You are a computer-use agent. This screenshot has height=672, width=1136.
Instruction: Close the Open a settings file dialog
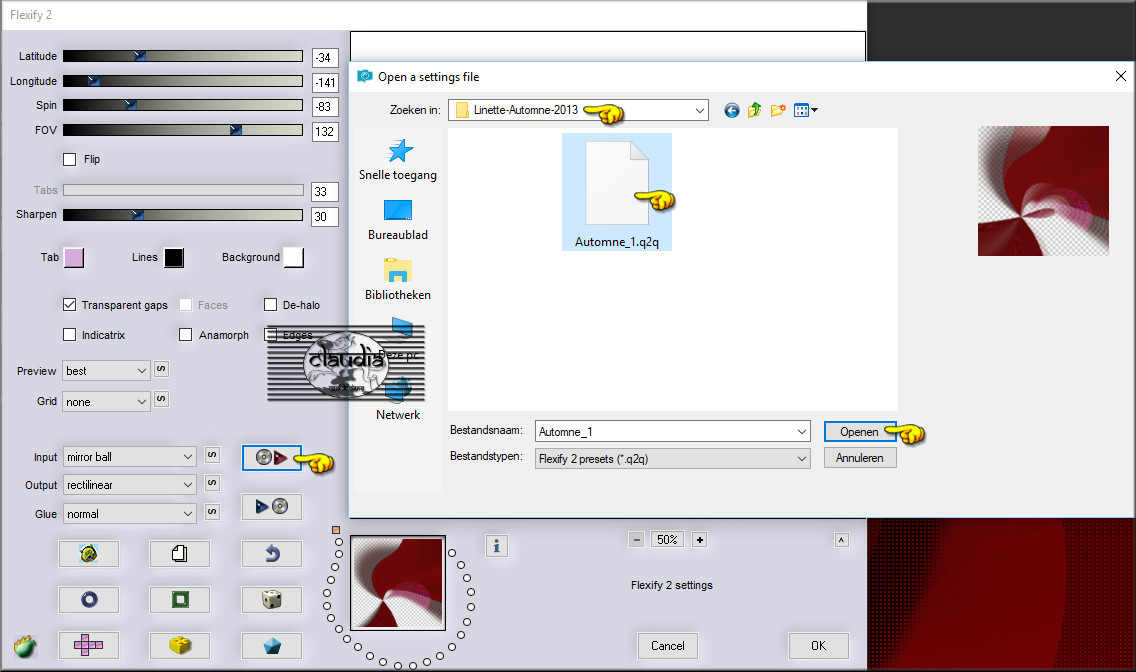[1121, 76]
